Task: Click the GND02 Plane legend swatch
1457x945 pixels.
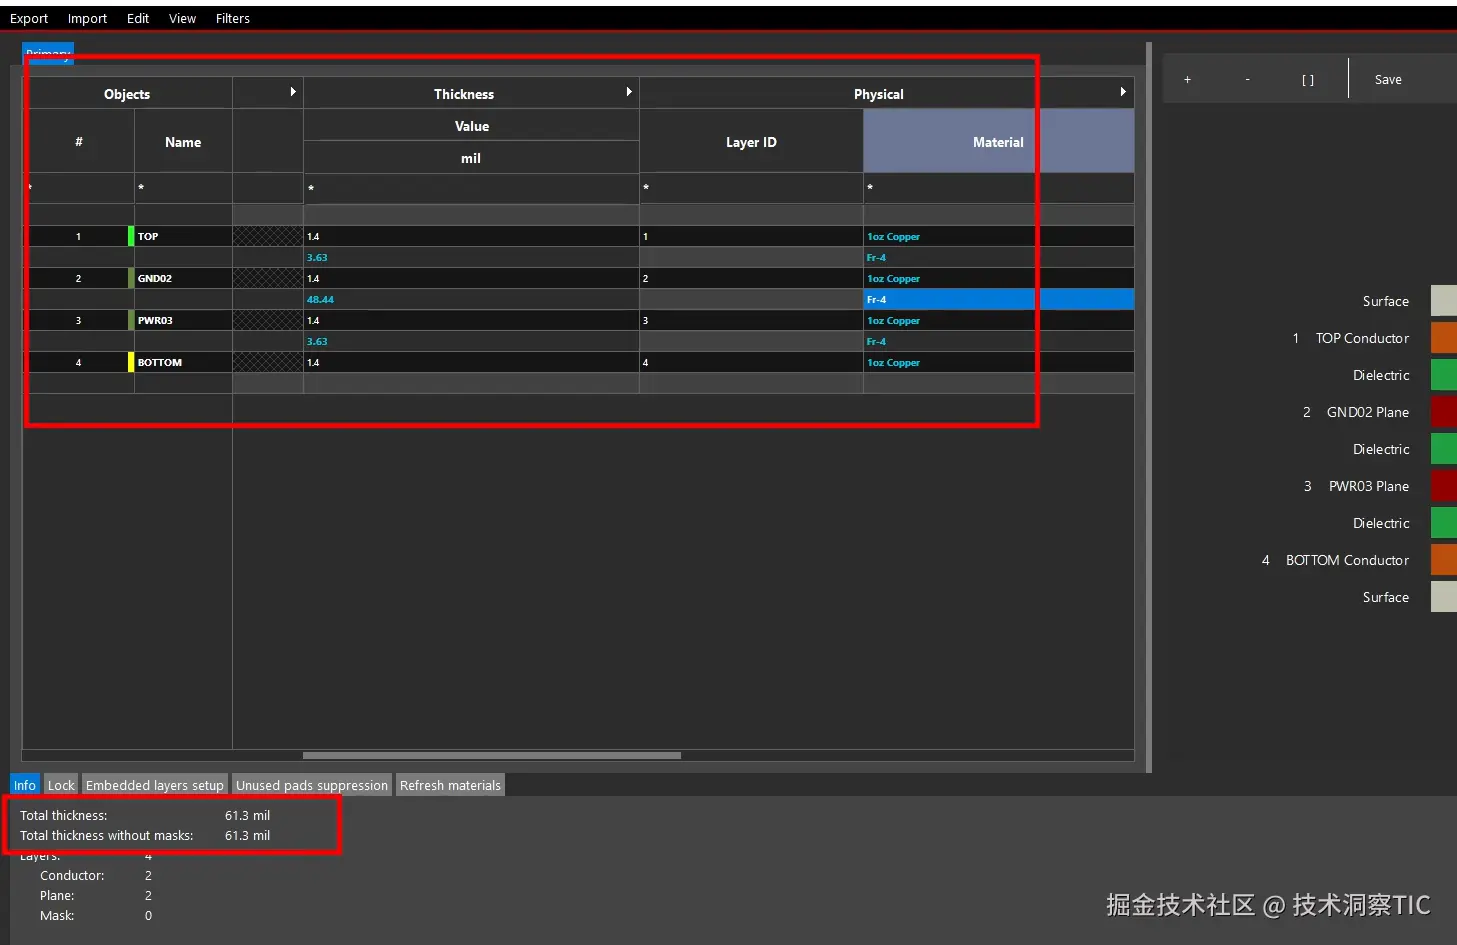Action: pos(1444,412)
